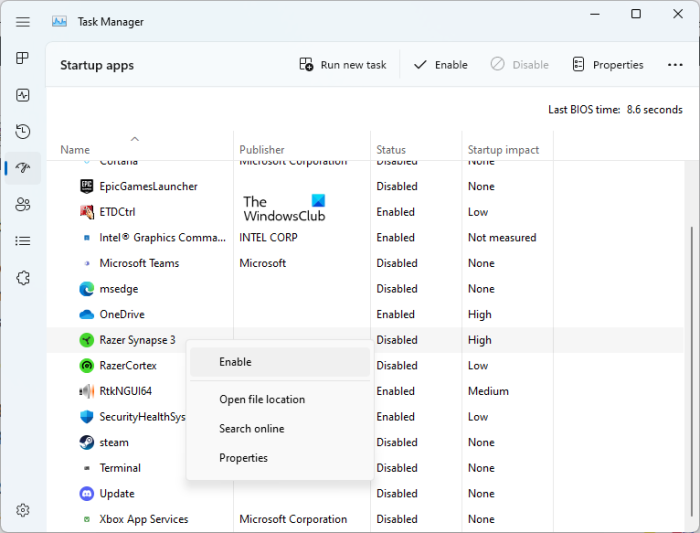The width and height of the screenshot is (700, 533).
Task: Go to the Processes page icon
Action: (23, 58)
